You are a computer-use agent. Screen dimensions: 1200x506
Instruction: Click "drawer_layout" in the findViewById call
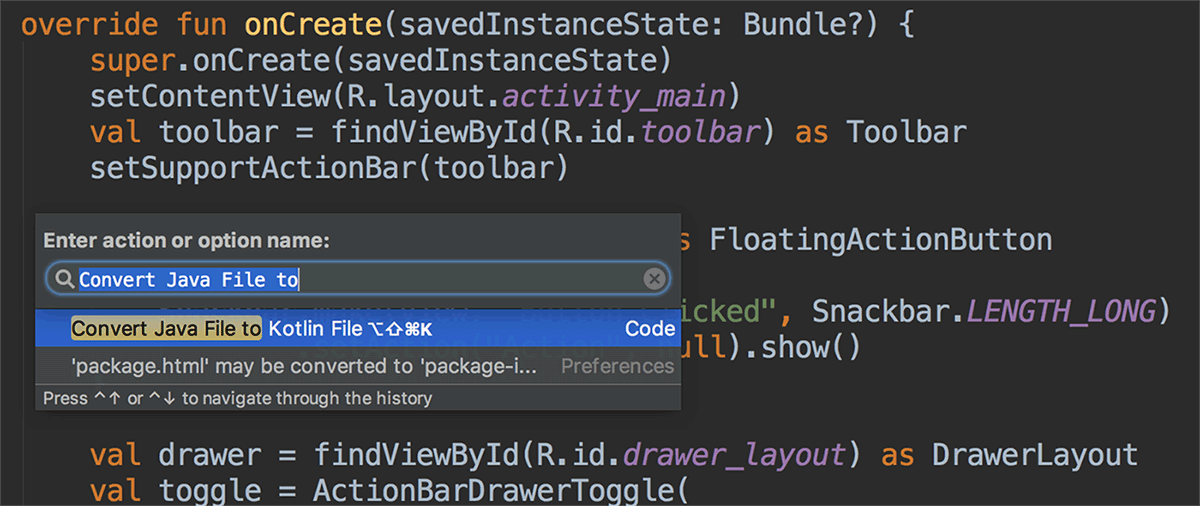pyautogui.click(x=734, y=456)
